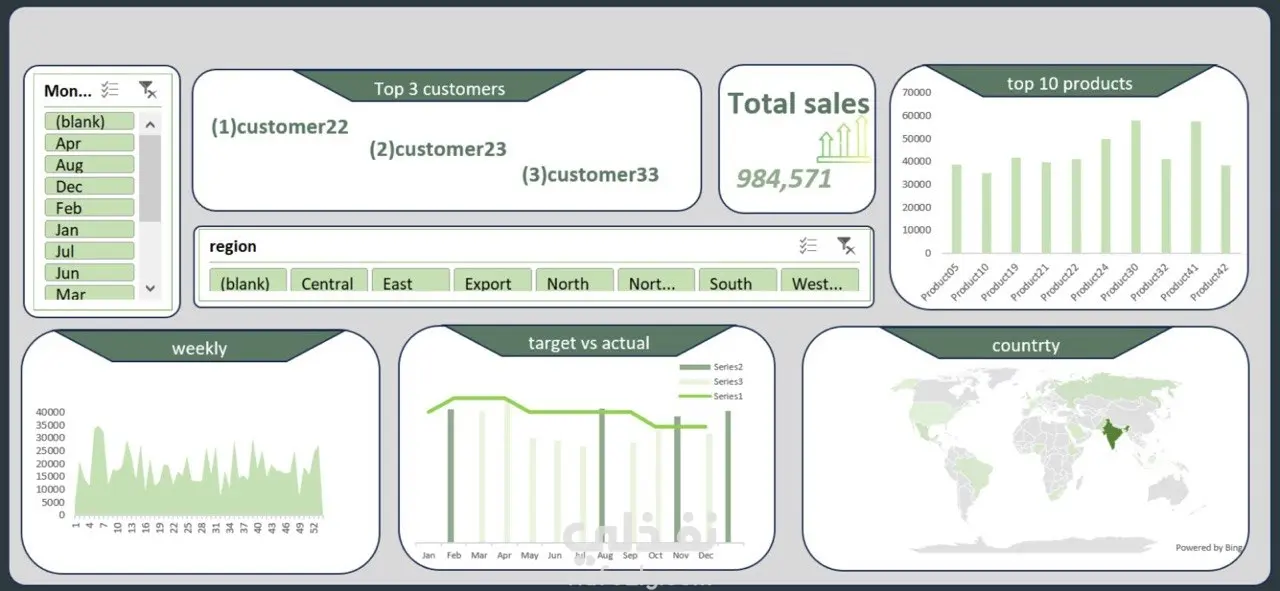Toggle multi-select on the Month slicer

pos(110,90)
